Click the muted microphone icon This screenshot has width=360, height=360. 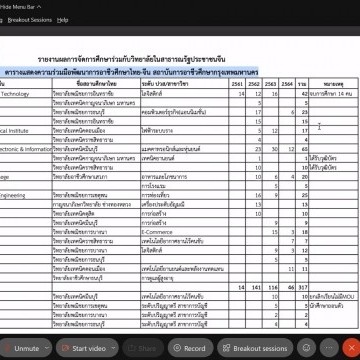[7, 348]
